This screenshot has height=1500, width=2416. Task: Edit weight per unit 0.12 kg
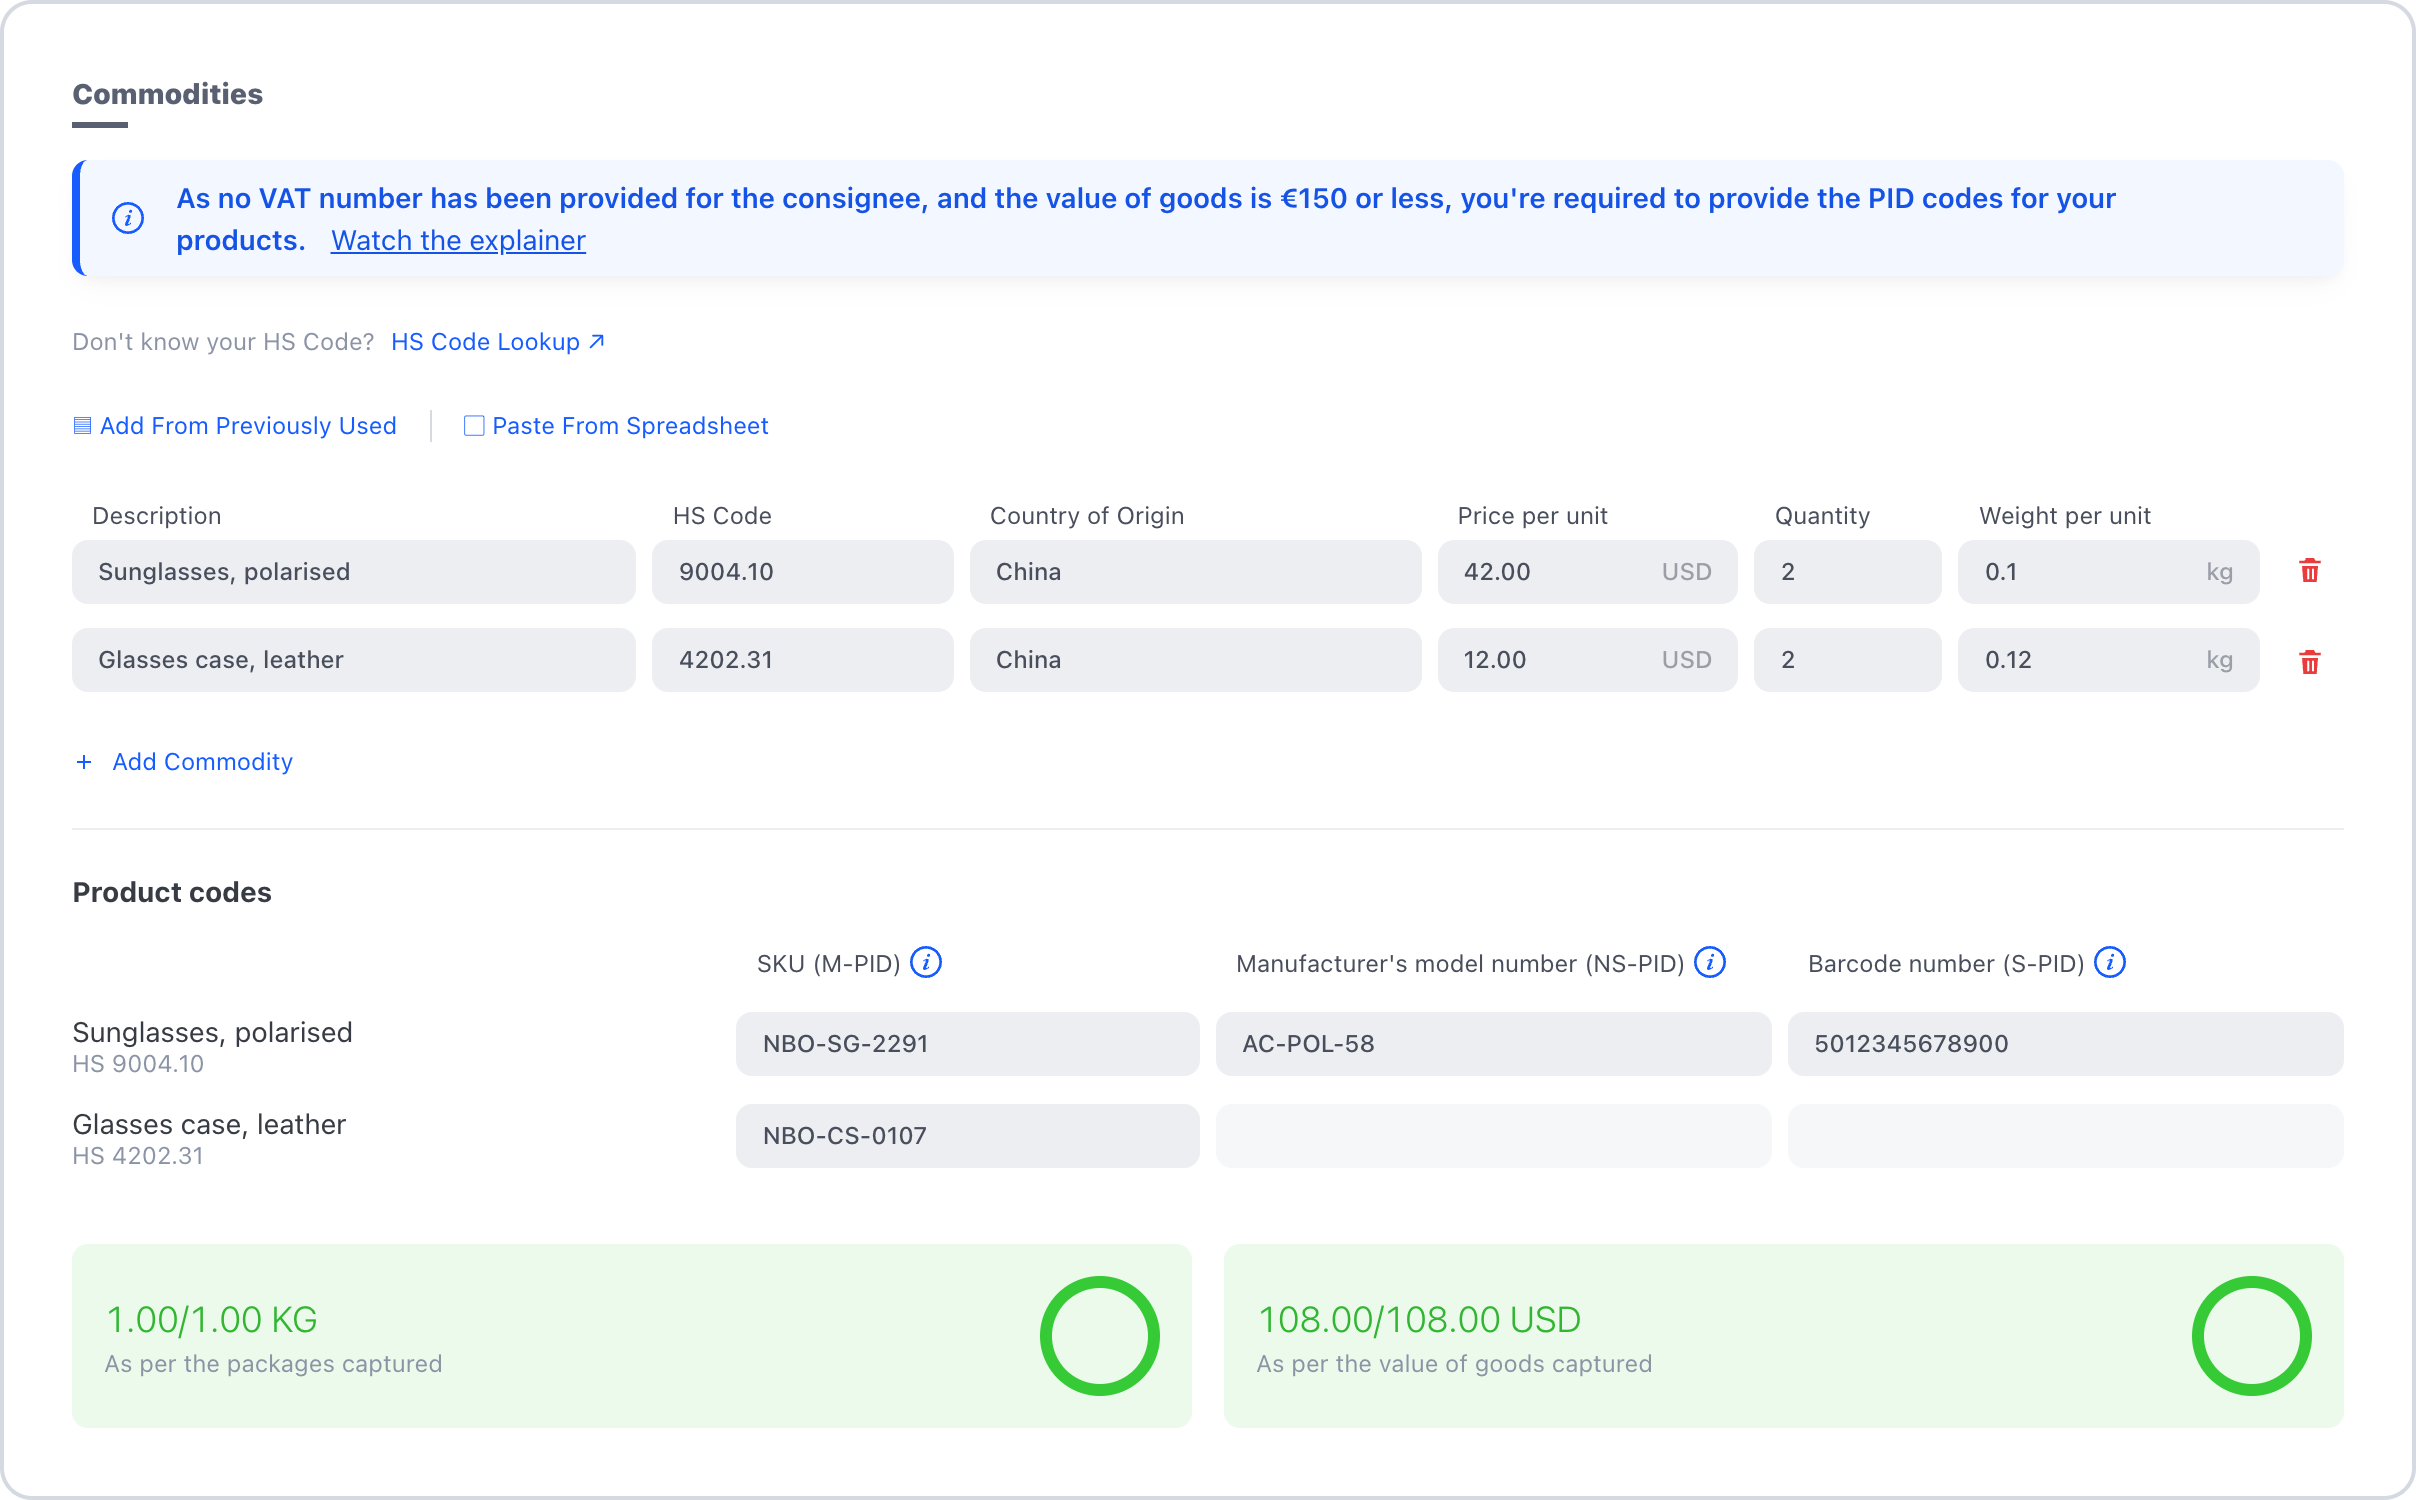click(2109, 660)
